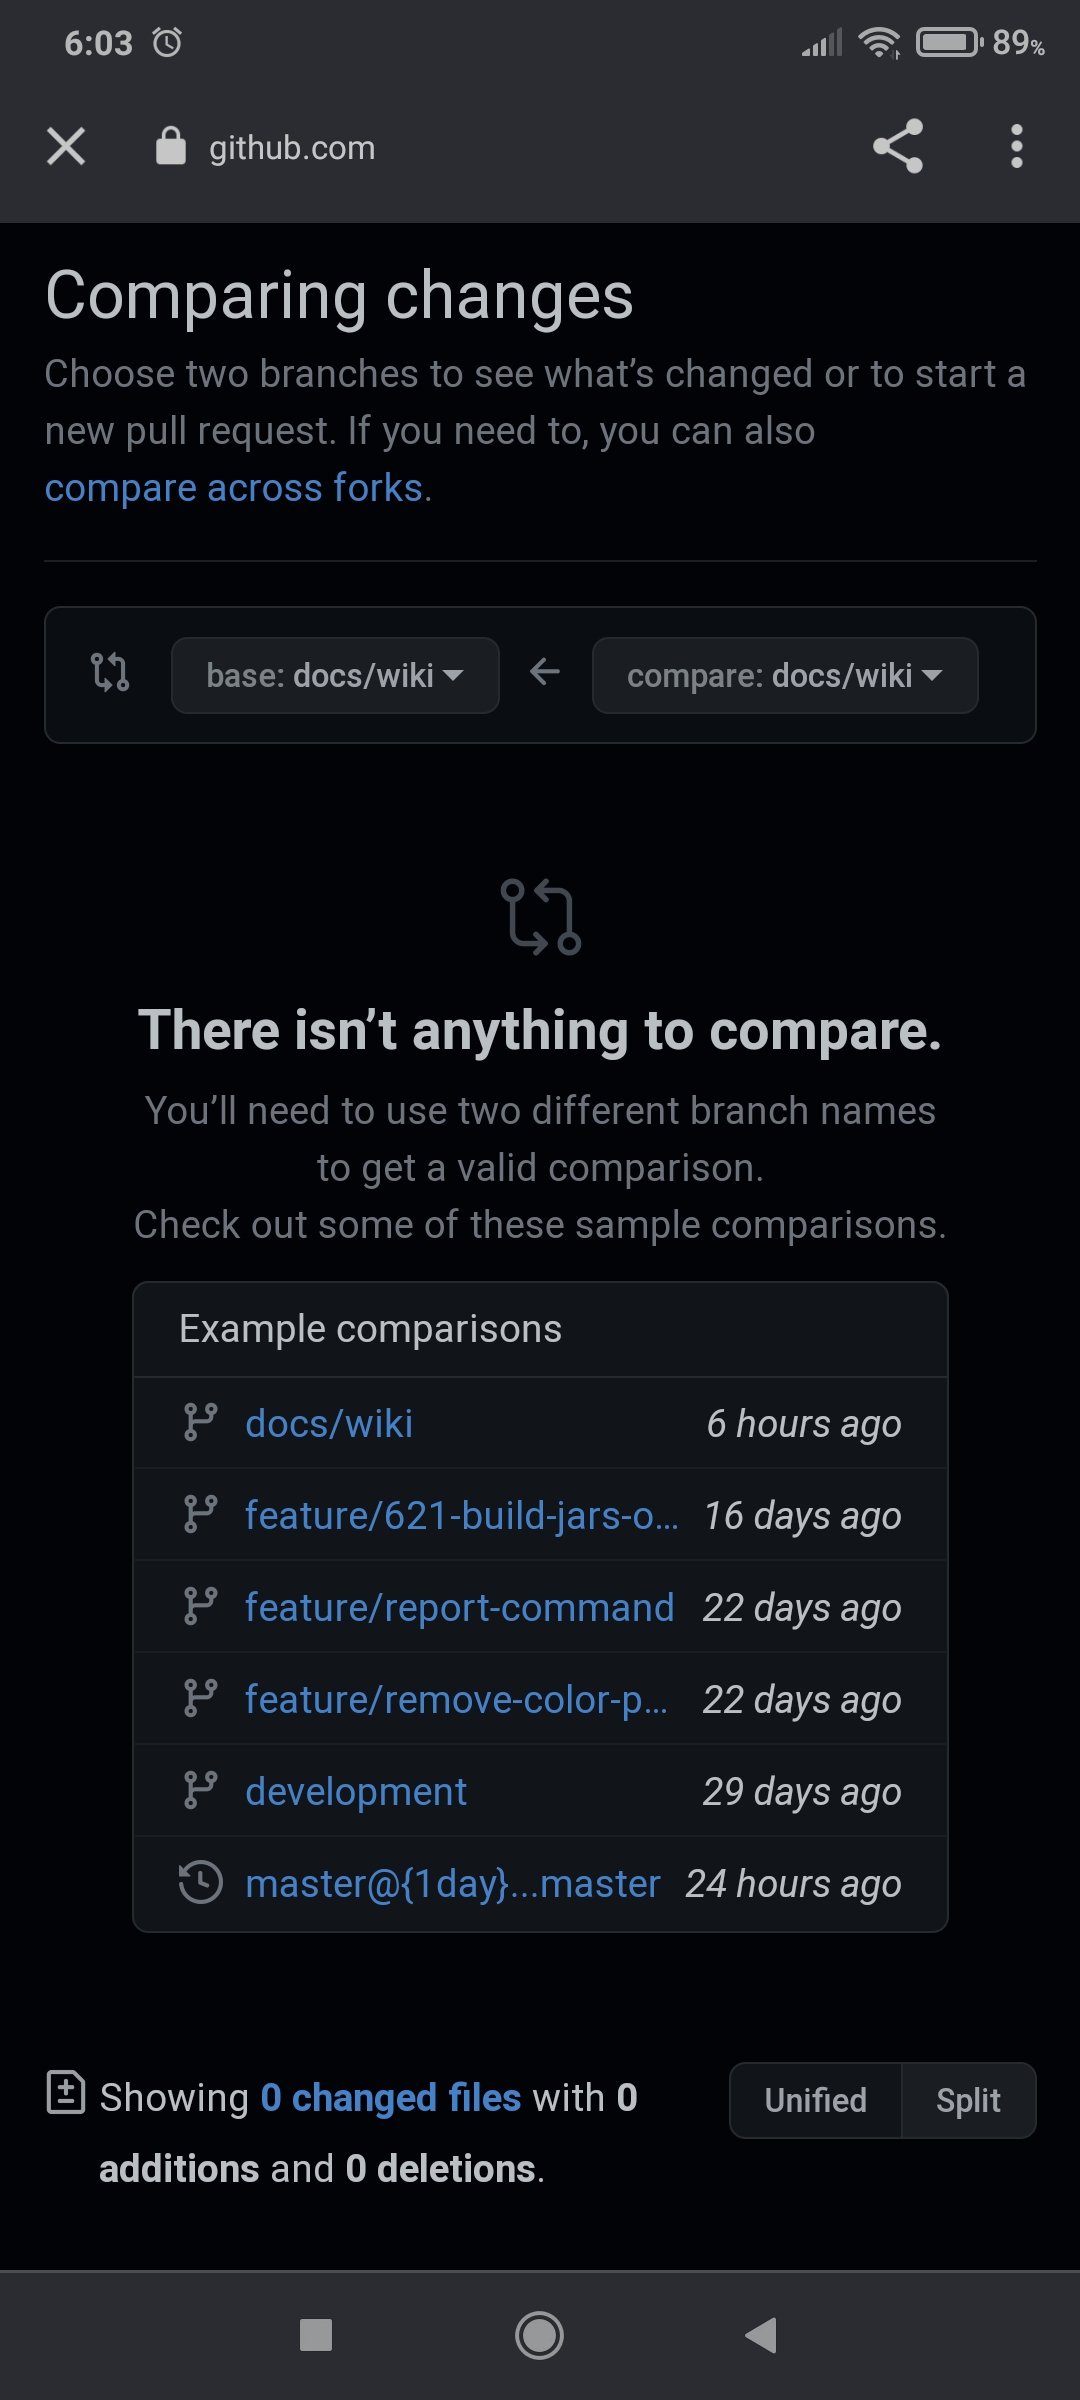Screen dimensions: 1080x2400
Task: Click the lock icon in the address bar
Action: (170, 147)
